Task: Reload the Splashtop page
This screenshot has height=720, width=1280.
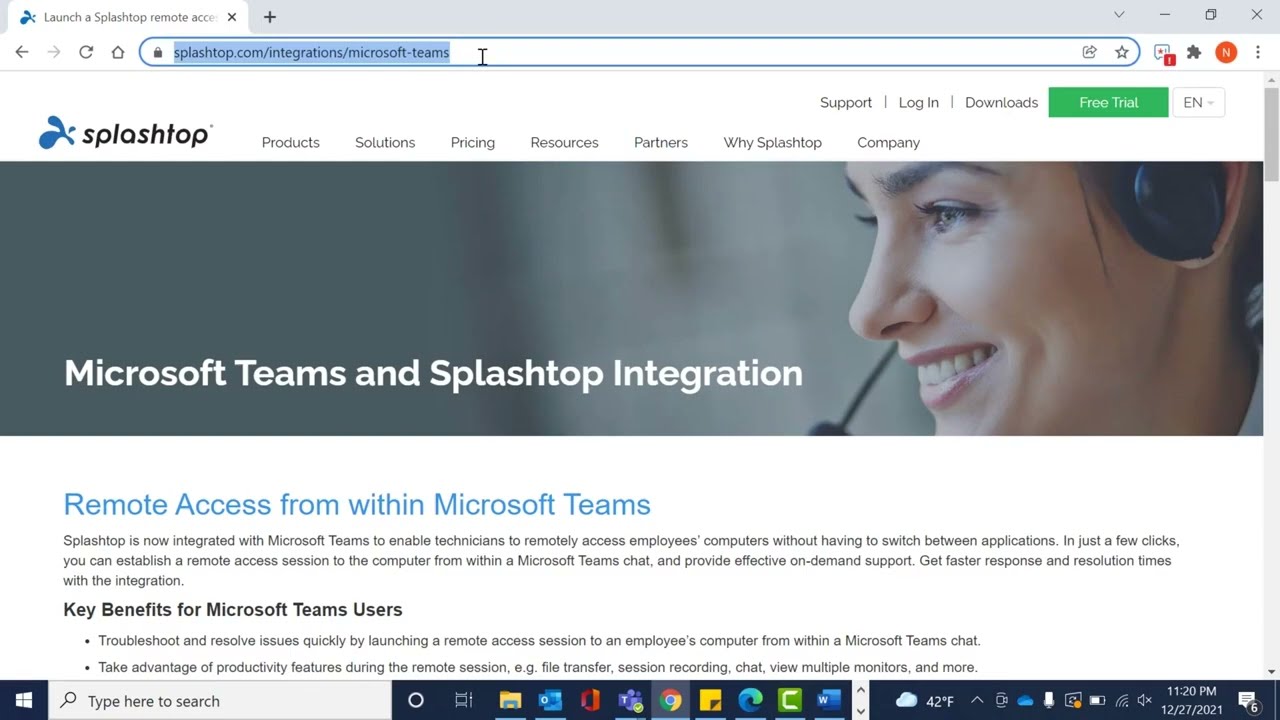Action: [x=86, y=52]
